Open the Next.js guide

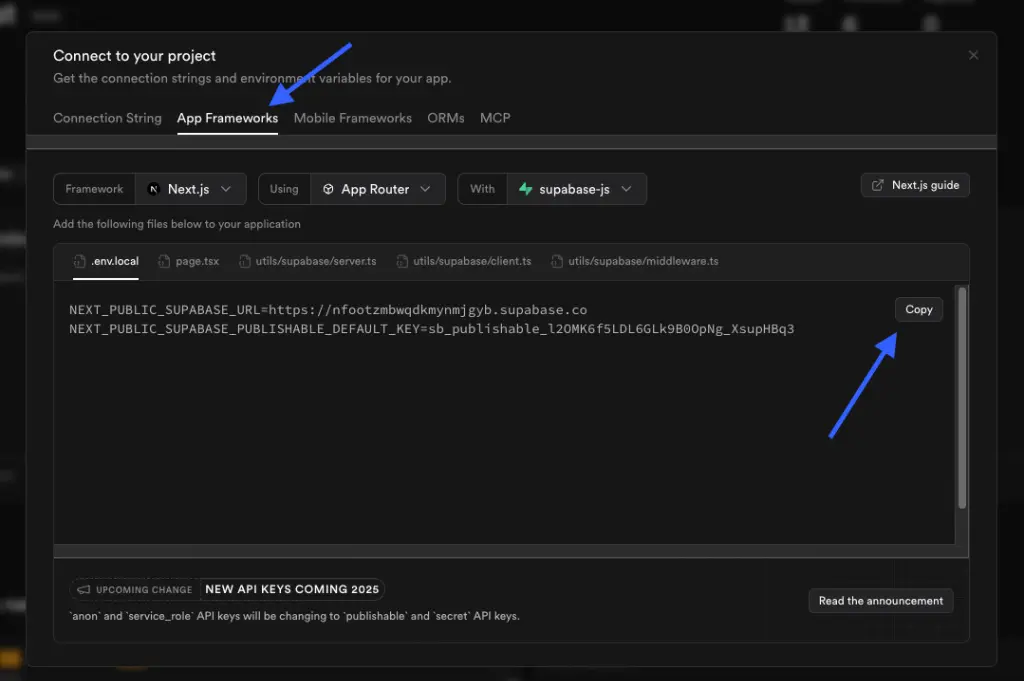pos(915,185)
